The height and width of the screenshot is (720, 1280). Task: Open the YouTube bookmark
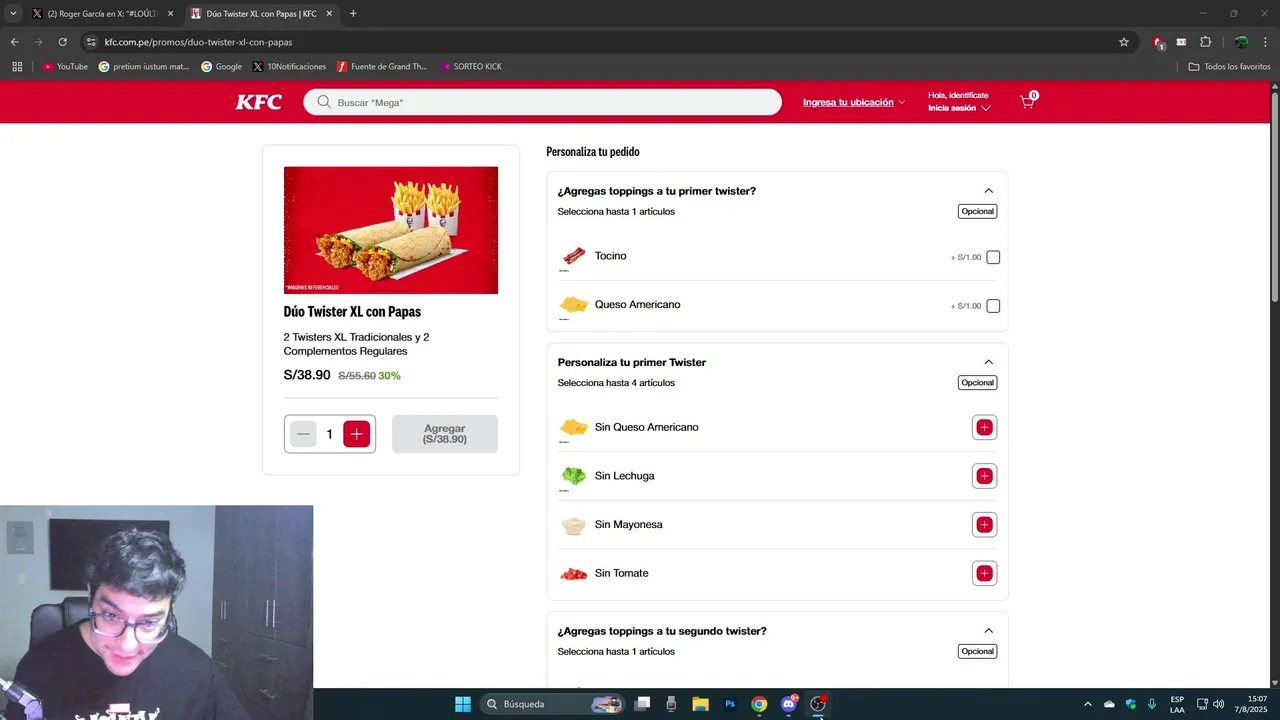(65, 66)
